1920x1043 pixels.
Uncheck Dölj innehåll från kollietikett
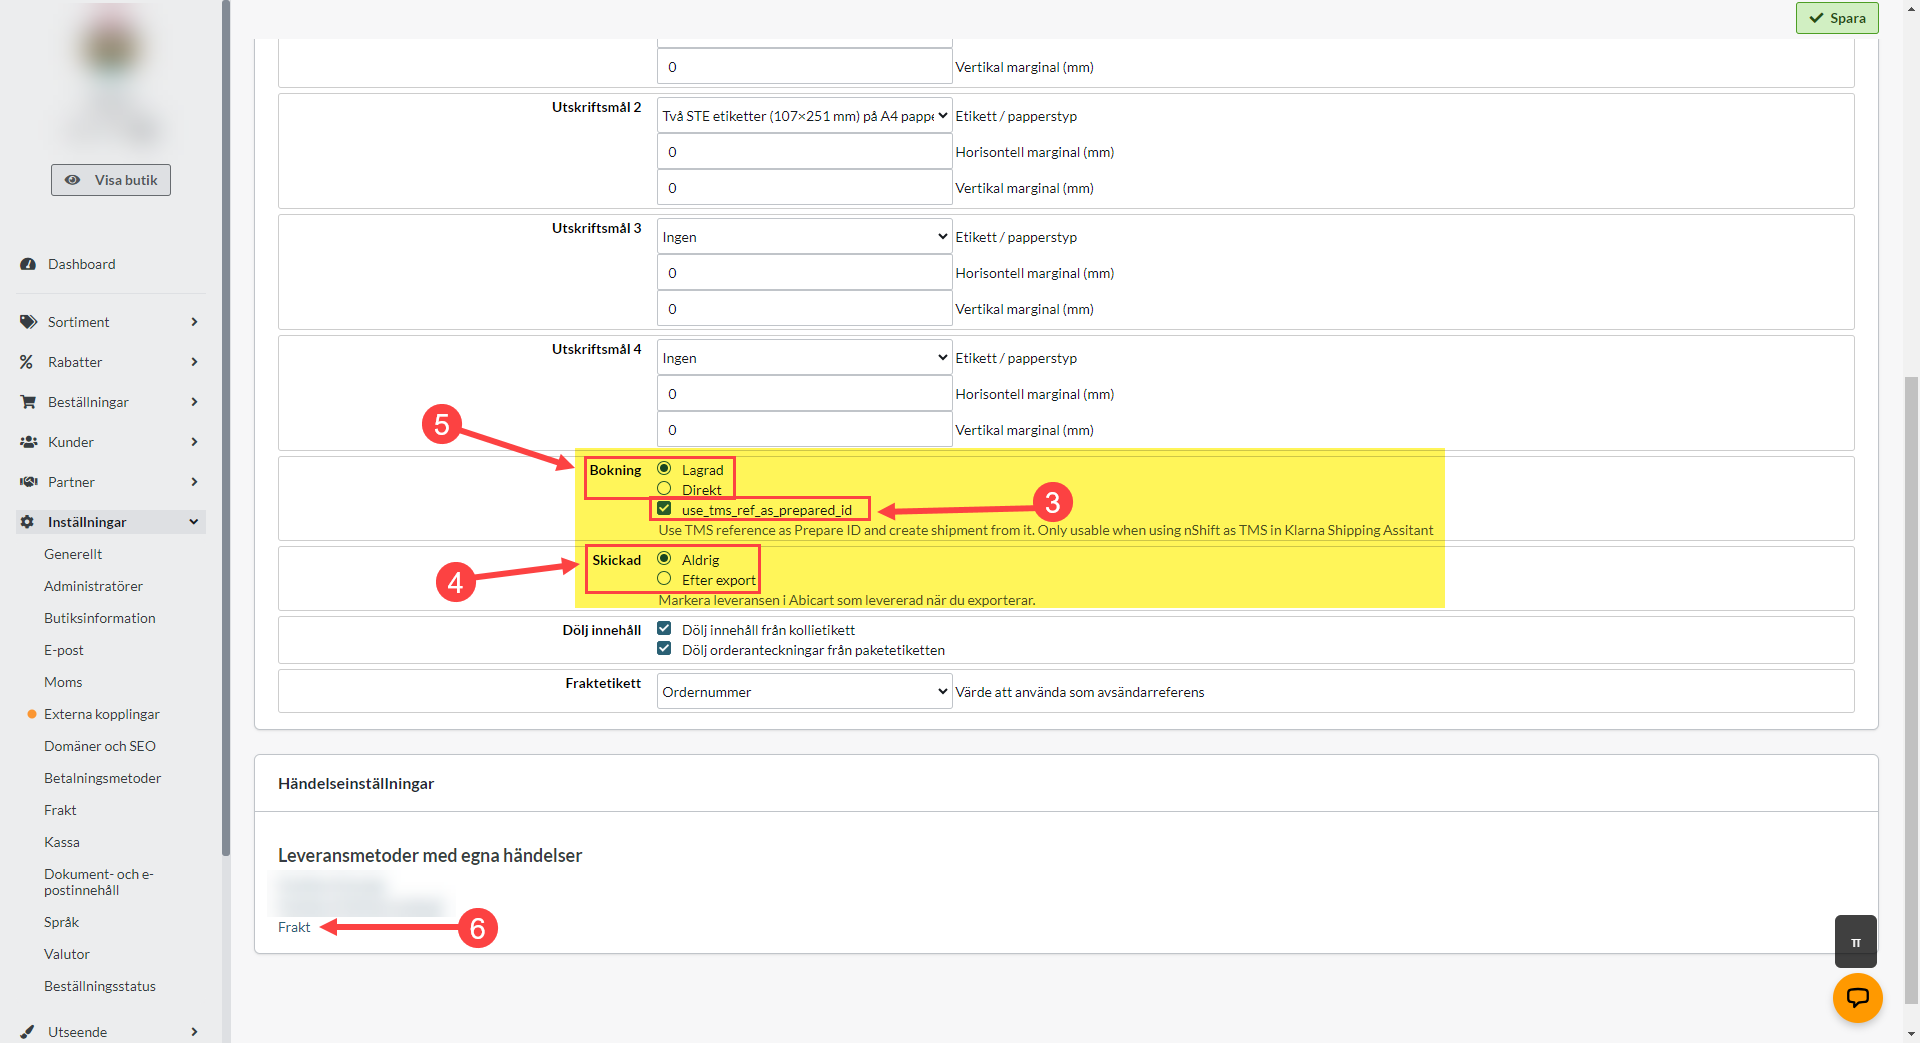click(664, 629)
